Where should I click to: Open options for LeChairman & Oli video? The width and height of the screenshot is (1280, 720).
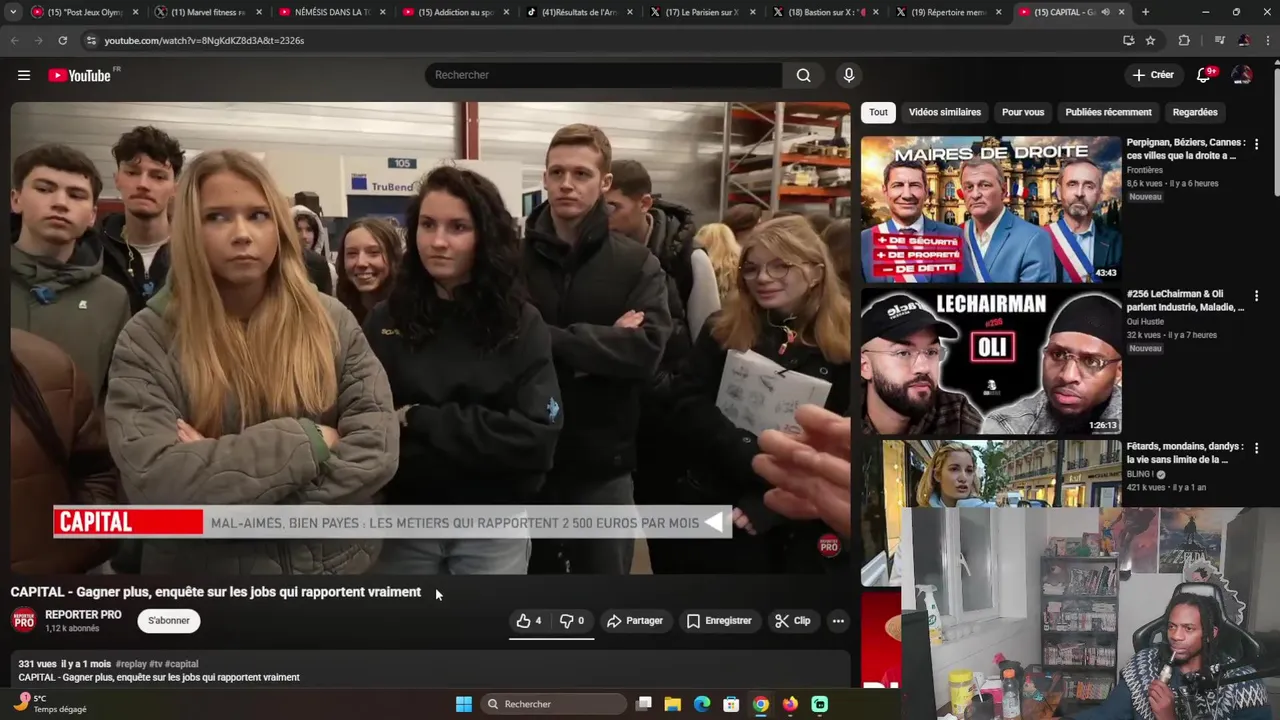(x=1256, y=296)
